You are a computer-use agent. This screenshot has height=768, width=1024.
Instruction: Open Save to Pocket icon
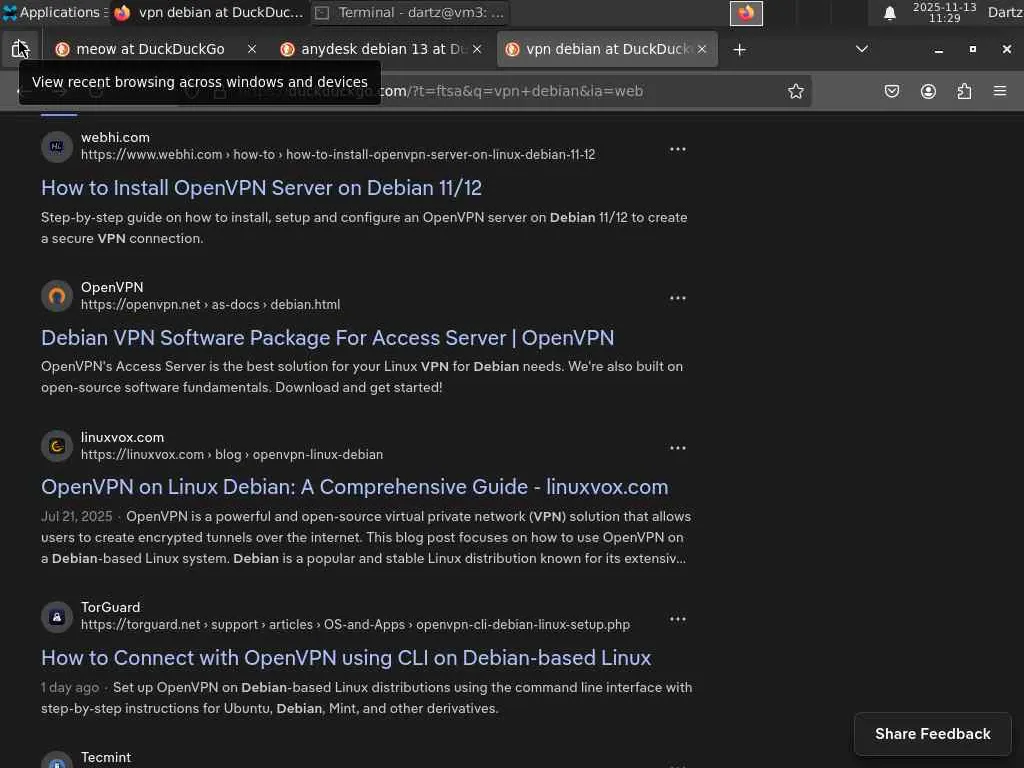[891, 91]
